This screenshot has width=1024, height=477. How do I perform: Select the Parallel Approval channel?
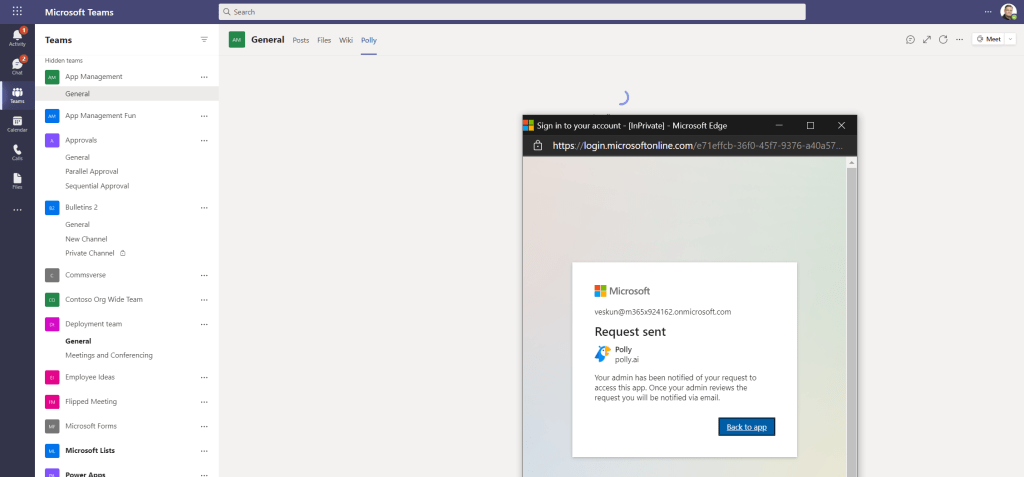(92, 171)
